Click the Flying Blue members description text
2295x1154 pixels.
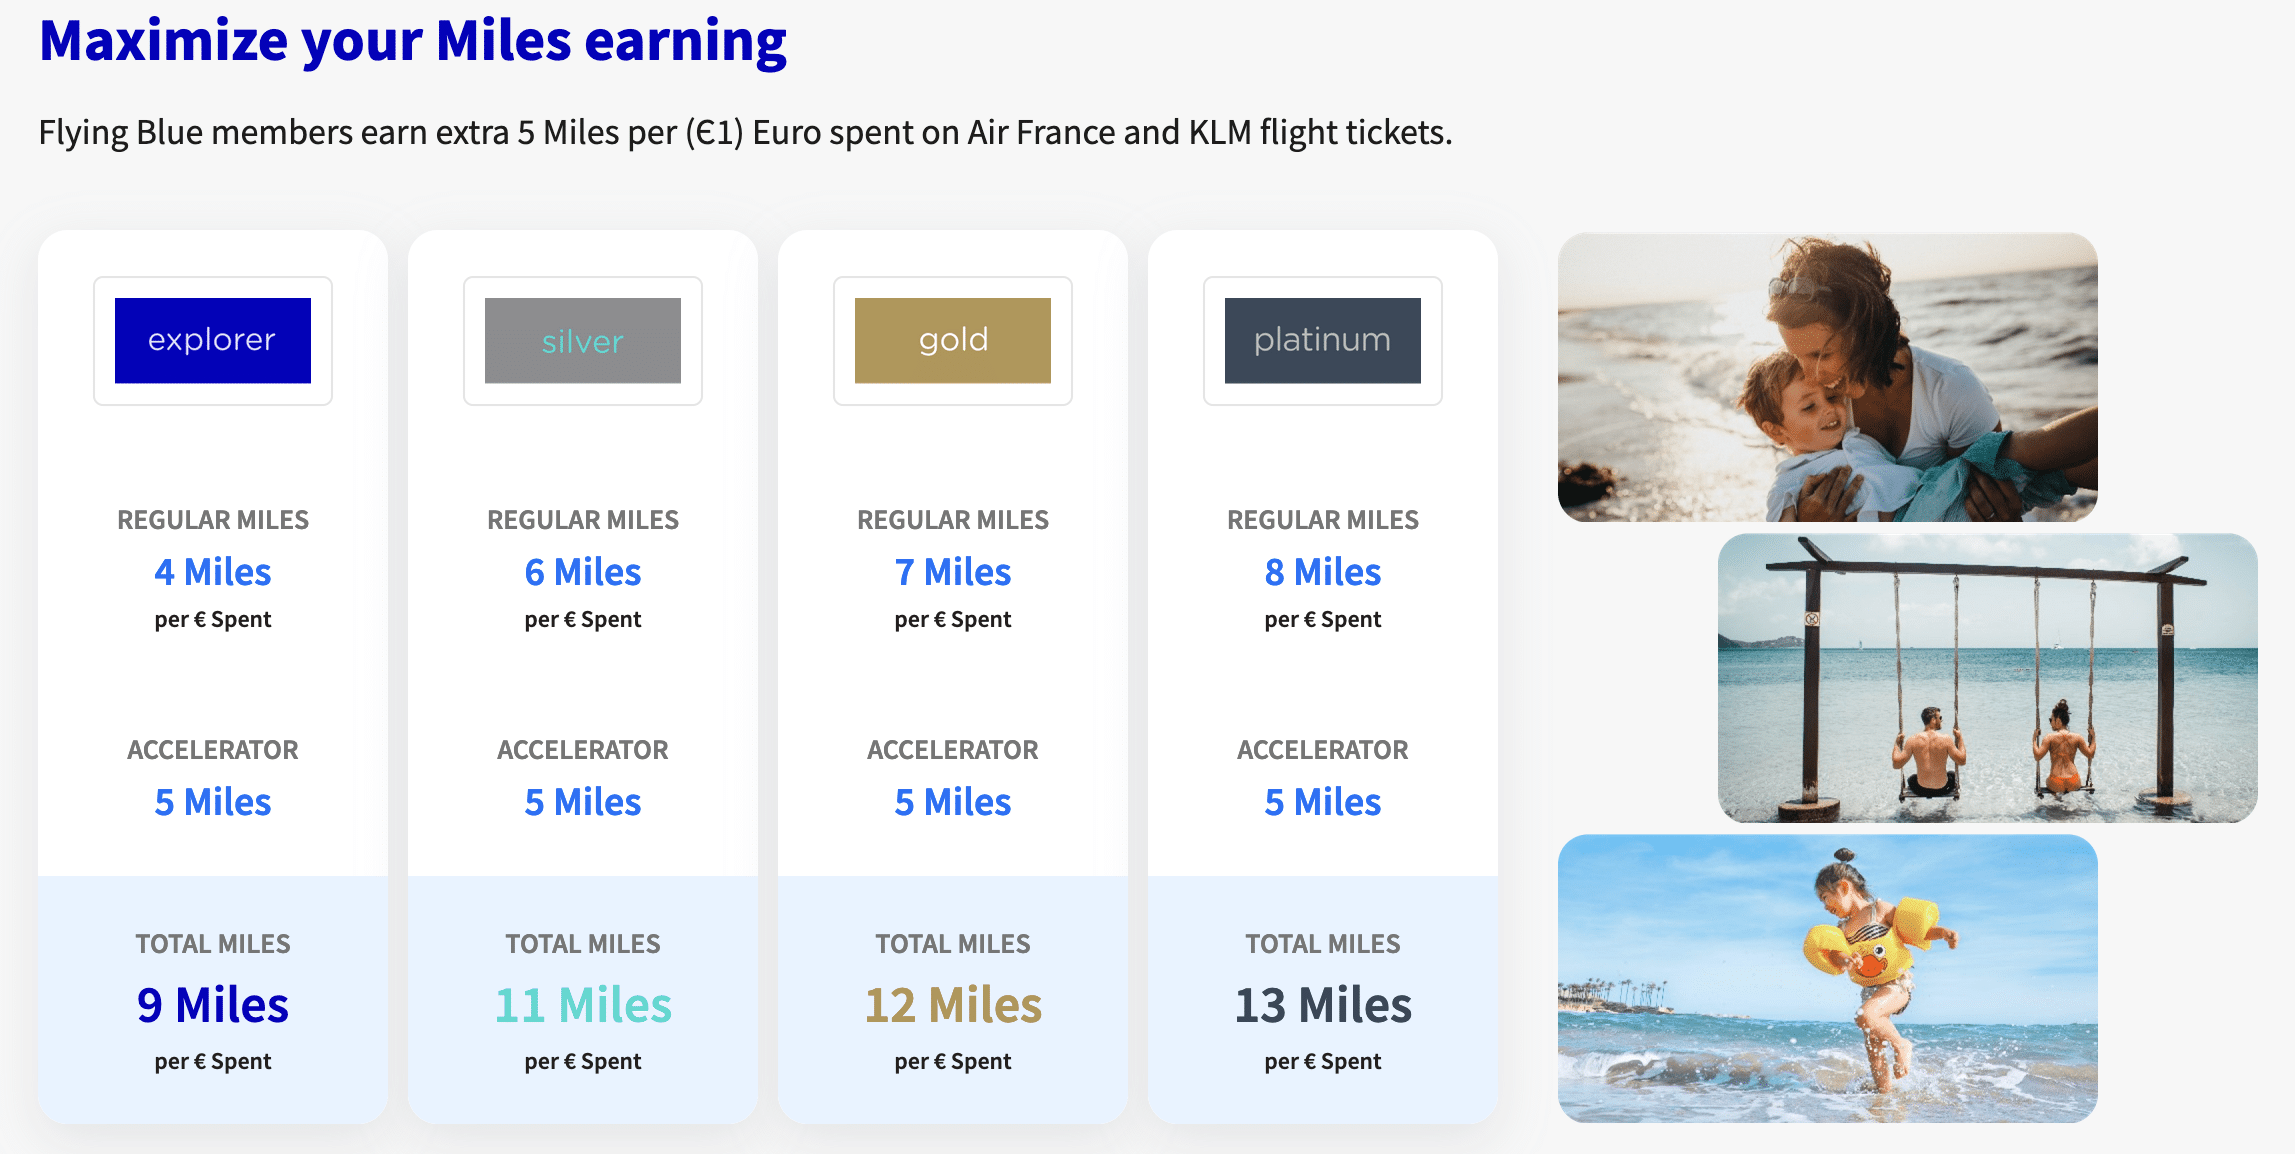[x=745, y=132]
